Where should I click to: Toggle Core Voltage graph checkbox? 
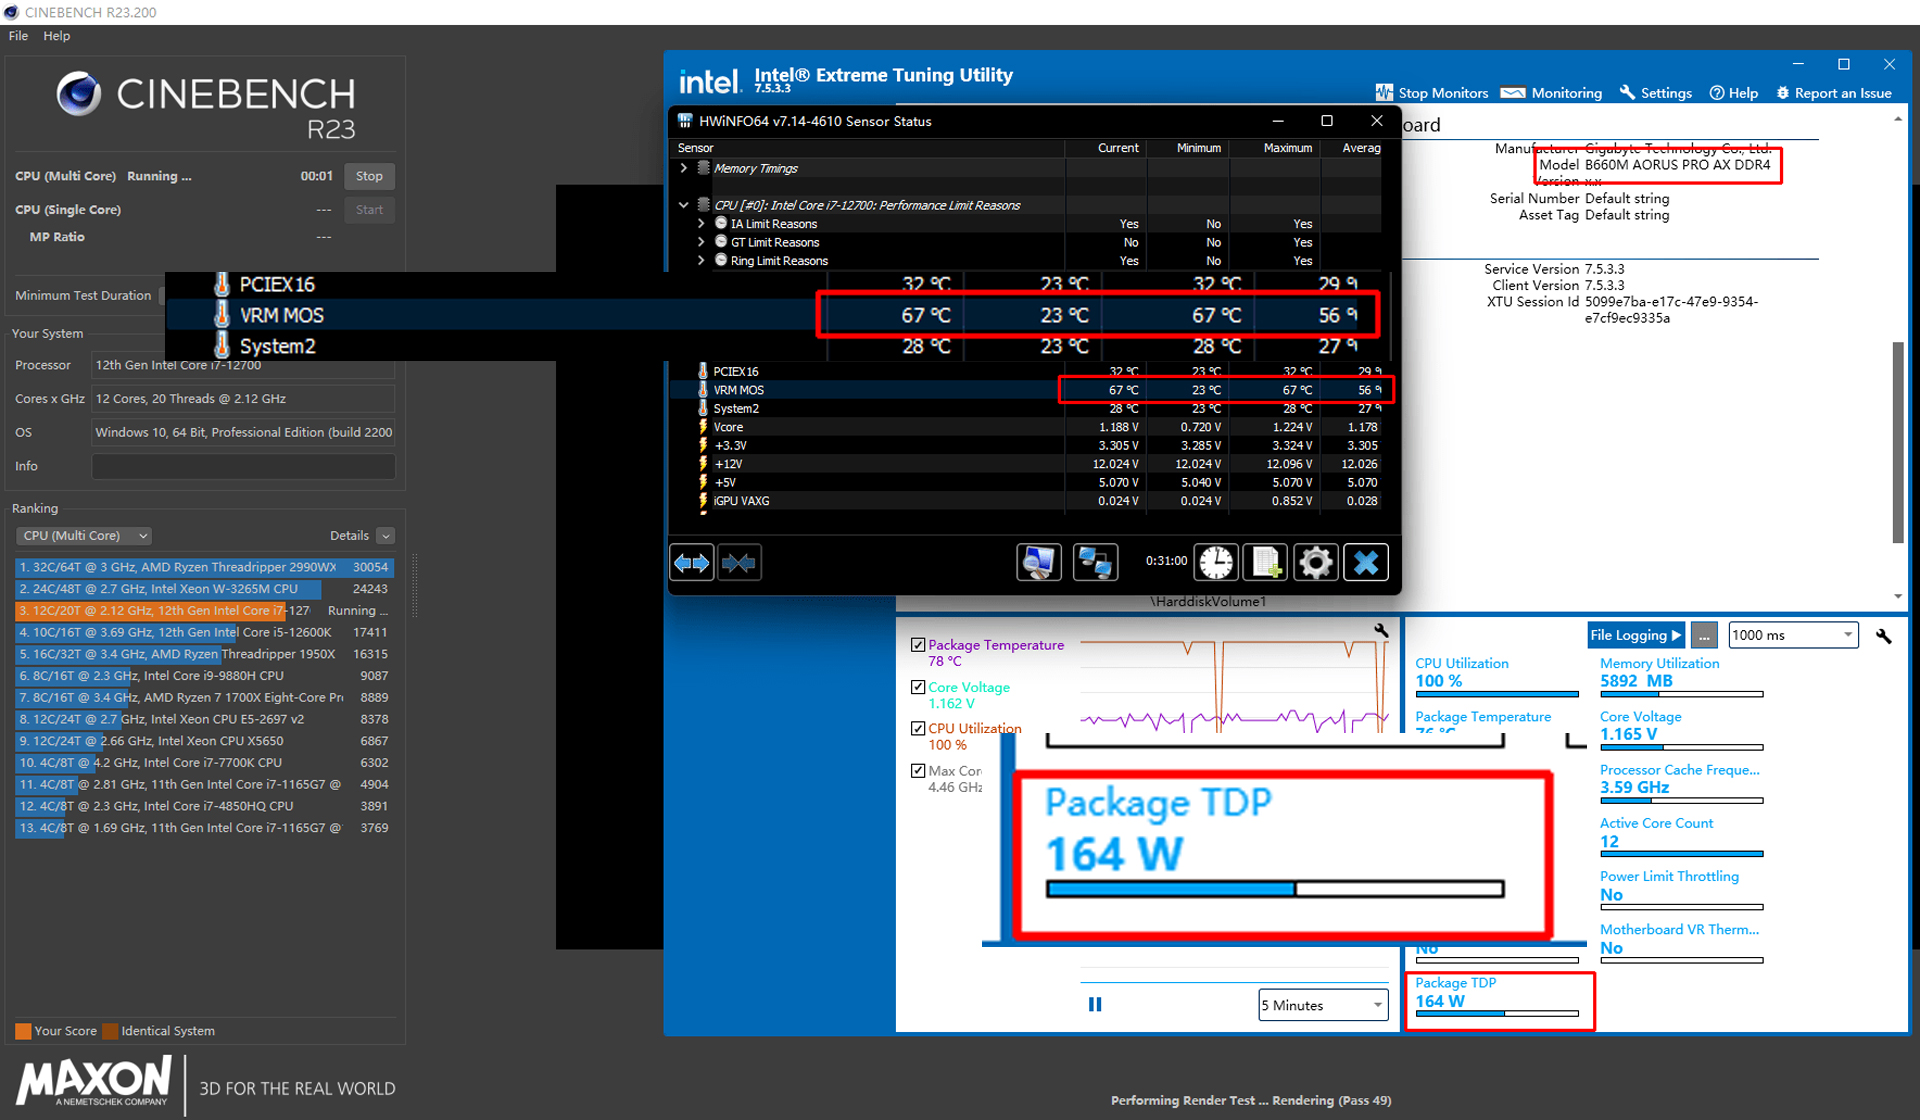918,687
